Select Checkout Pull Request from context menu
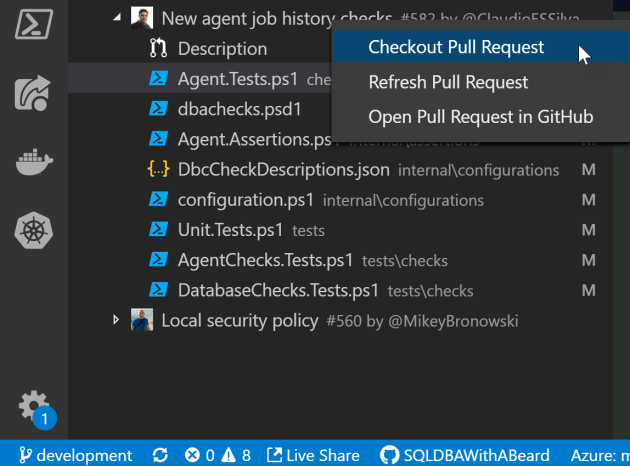Image resolution: width=630 pixels, height=466 pixels. pos(456,47)
